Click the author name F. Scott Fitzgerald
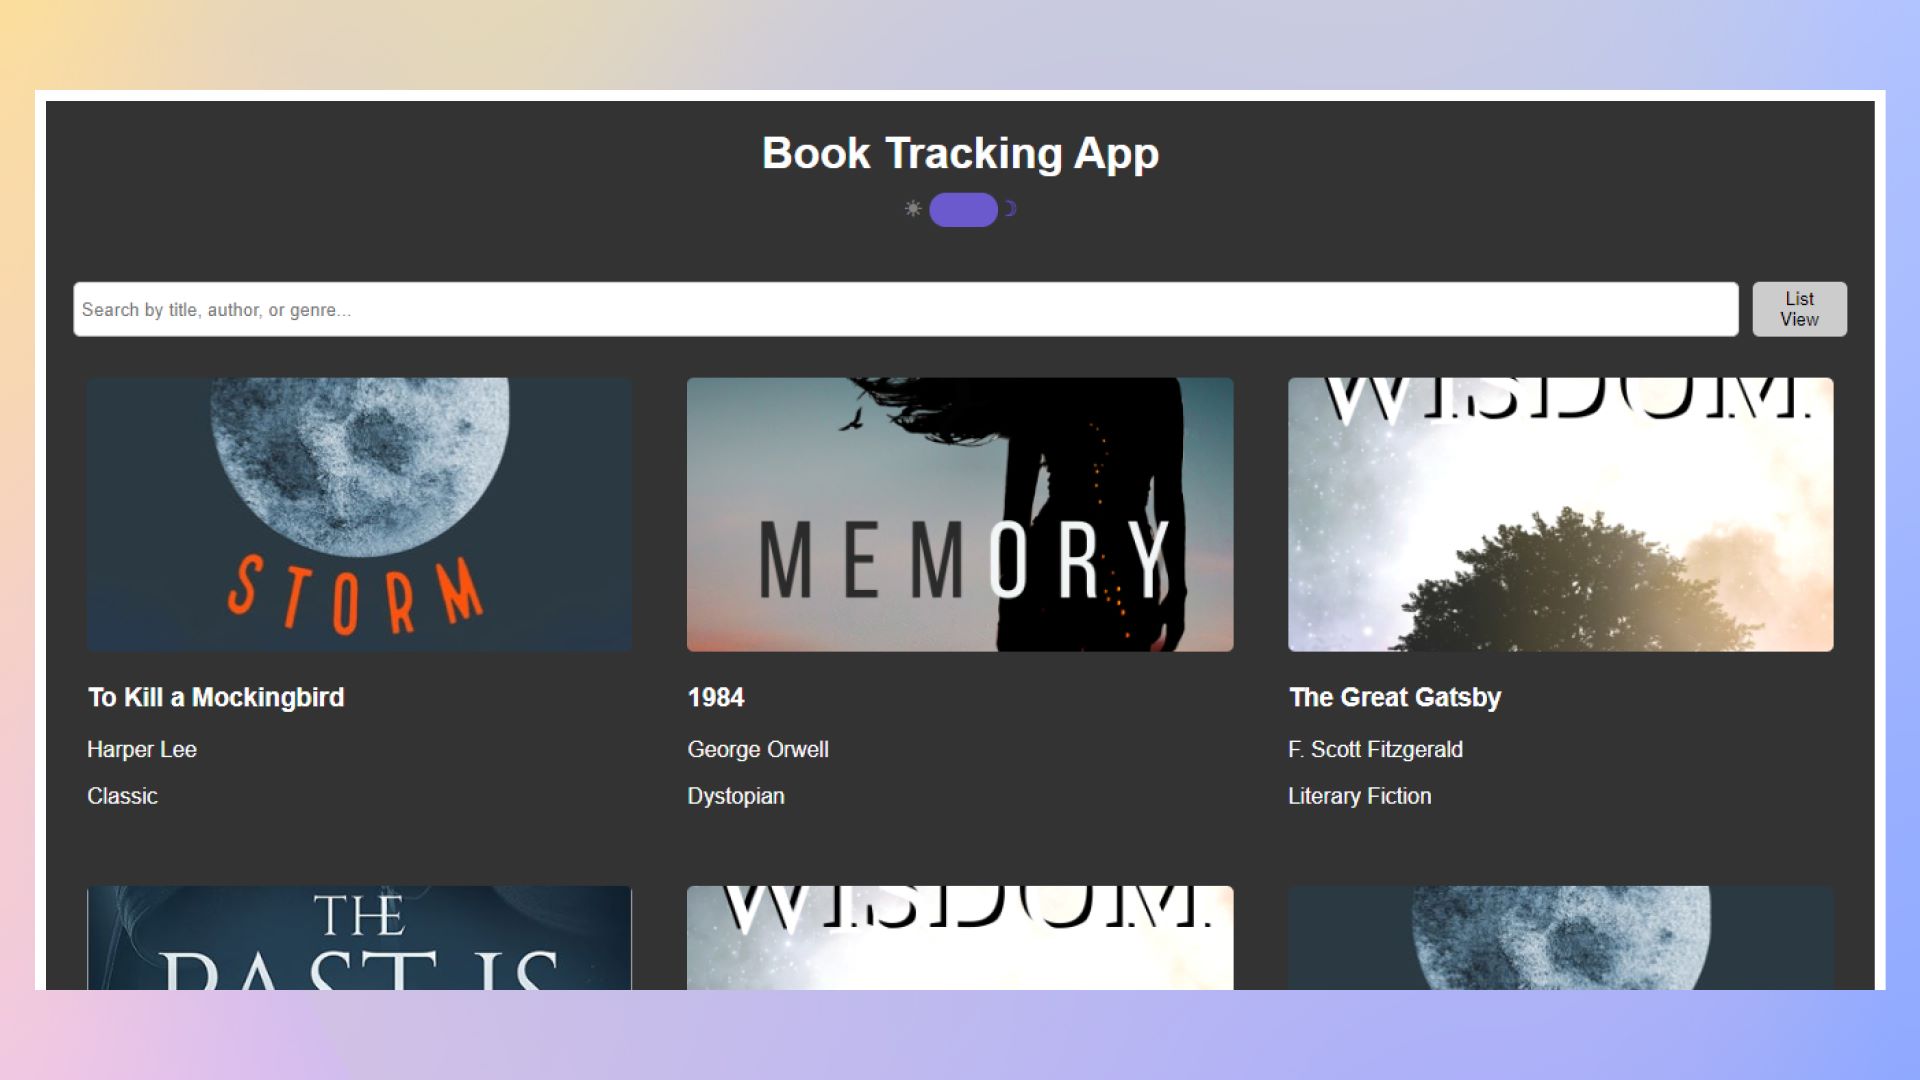 pyautogui.click(x=1376, y=749)
